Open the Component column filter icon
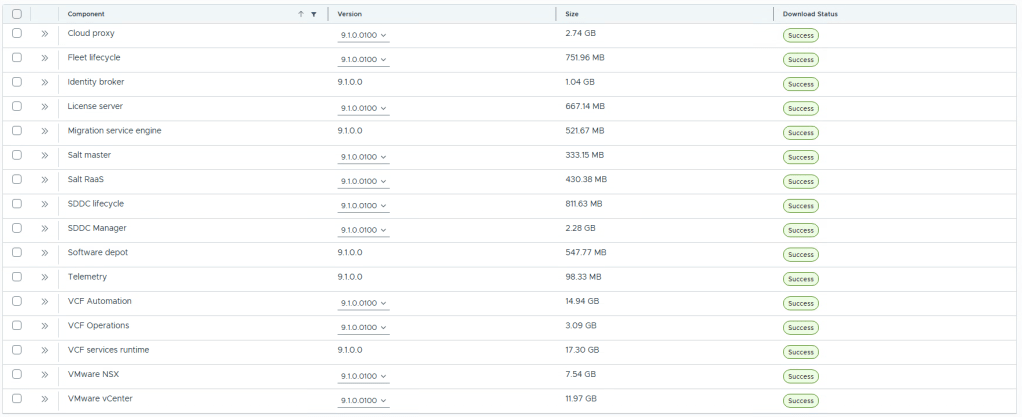Viewport: 1022px width, 417px height. [x=314, y=14]
